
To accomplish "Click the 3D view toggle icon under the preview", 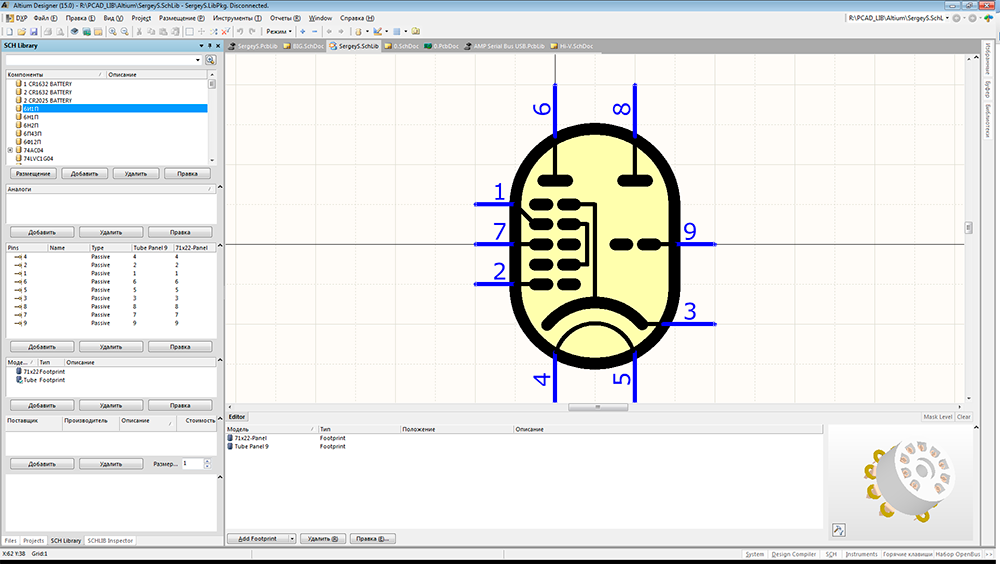I will pos(839,529).
